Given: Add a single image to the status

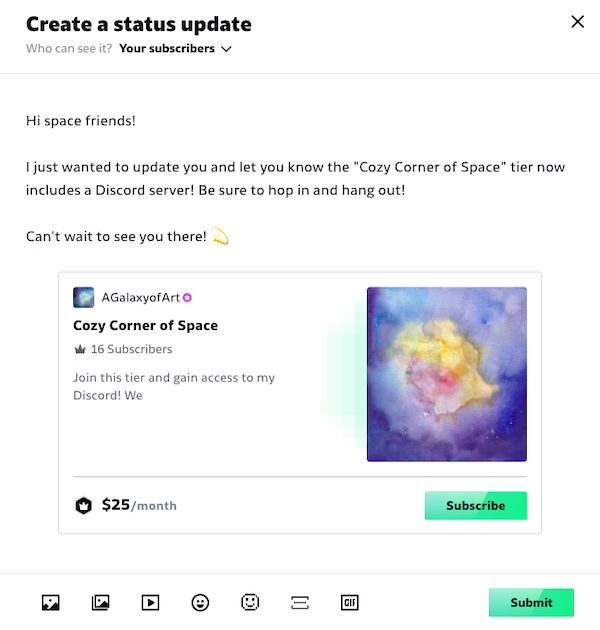Looking at the screenshot, I should click(51, 602).
